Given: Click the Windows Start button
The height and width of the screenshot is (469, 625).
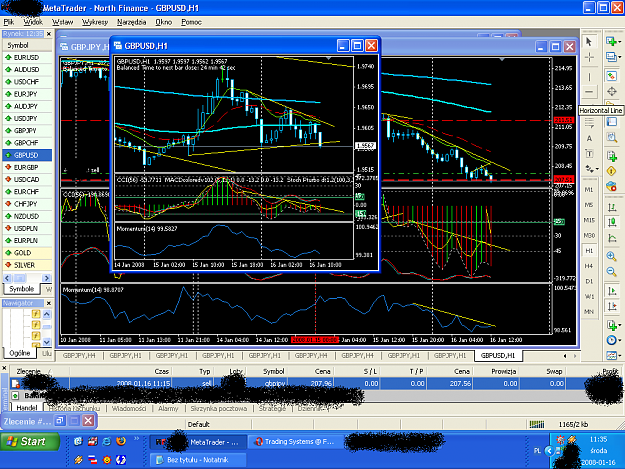Looking at the screenshot, I should [x=29, y=442].
